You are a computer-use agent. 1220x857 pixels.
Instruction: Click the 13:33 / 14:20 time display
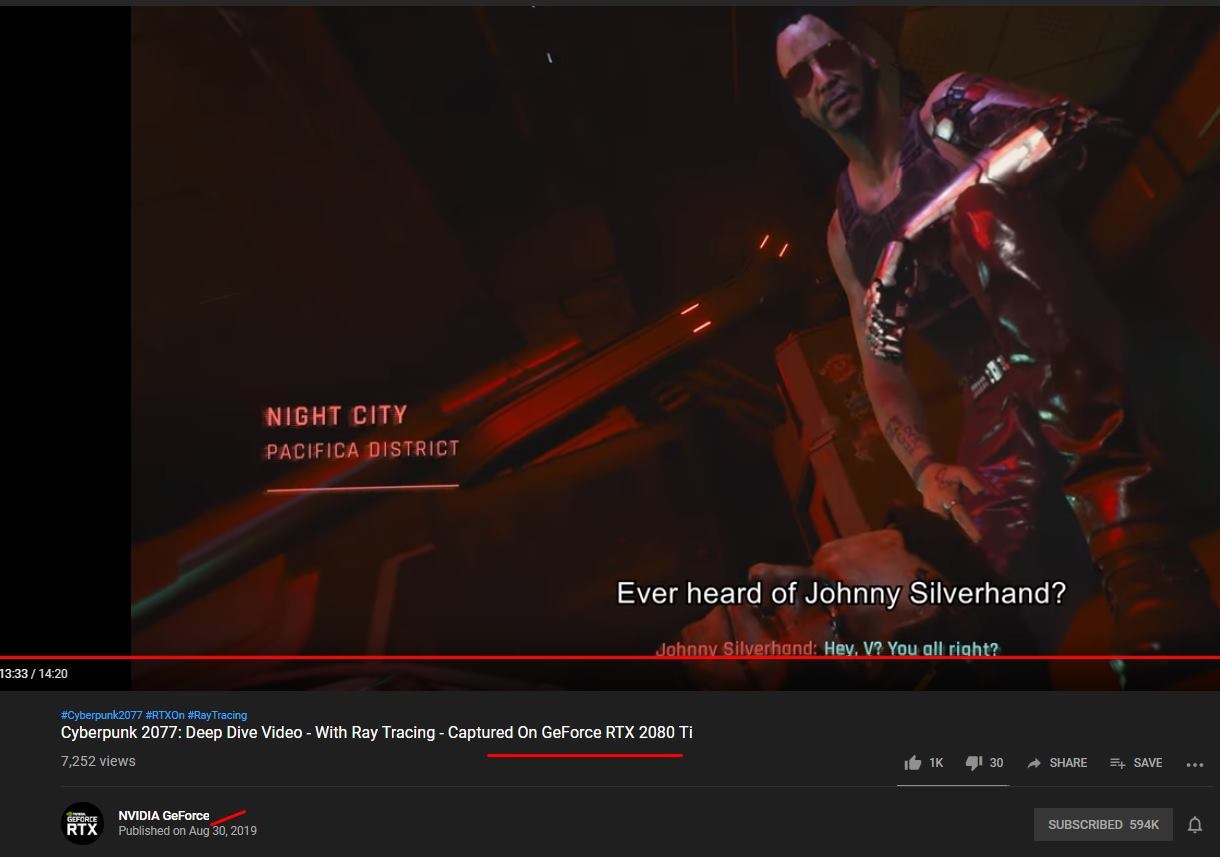[34, 674]
